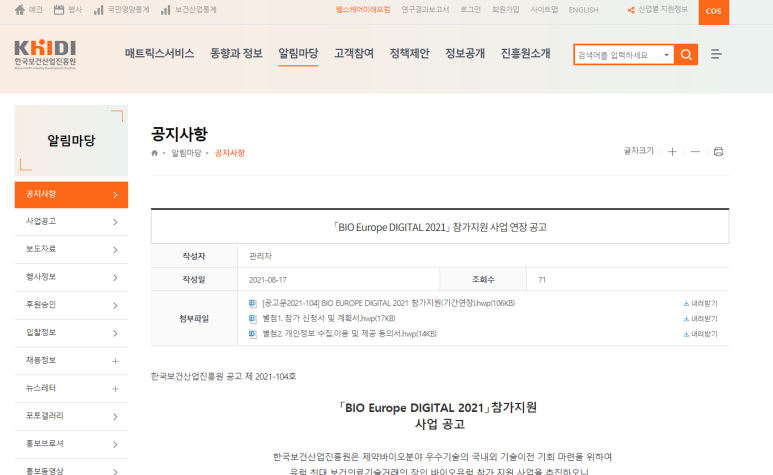
Task: Open the hamburger full menu icon
Action: [x=716, y=54]
